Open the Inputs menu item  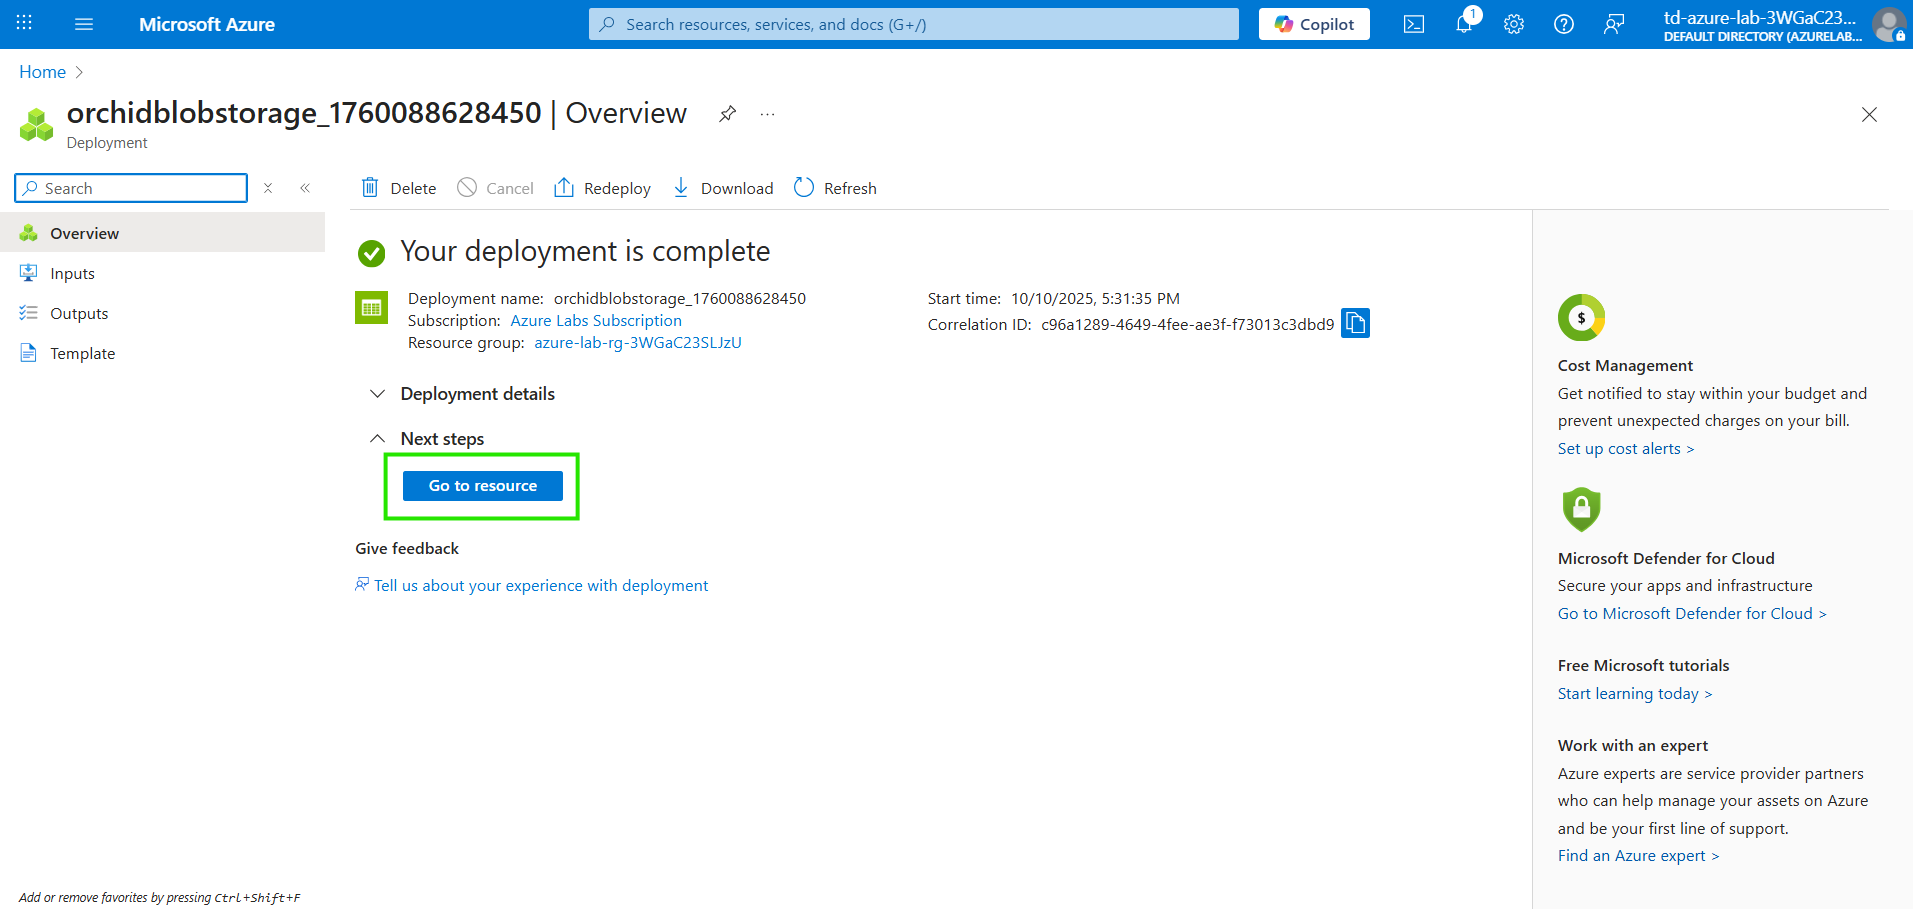[72, 273]
